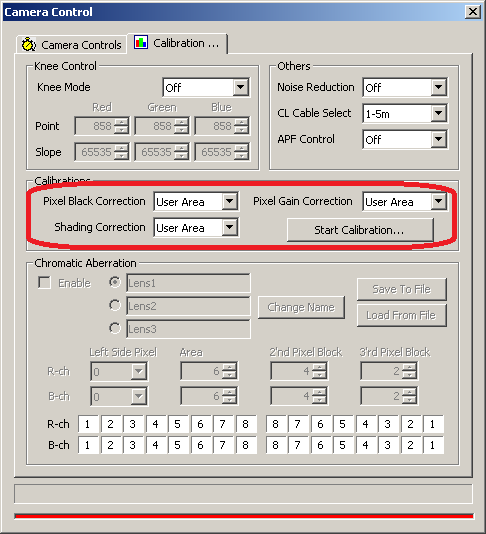The image size is (486, 534).
Task: Select the Lens2 radio button
Action: tap(115, 305)
